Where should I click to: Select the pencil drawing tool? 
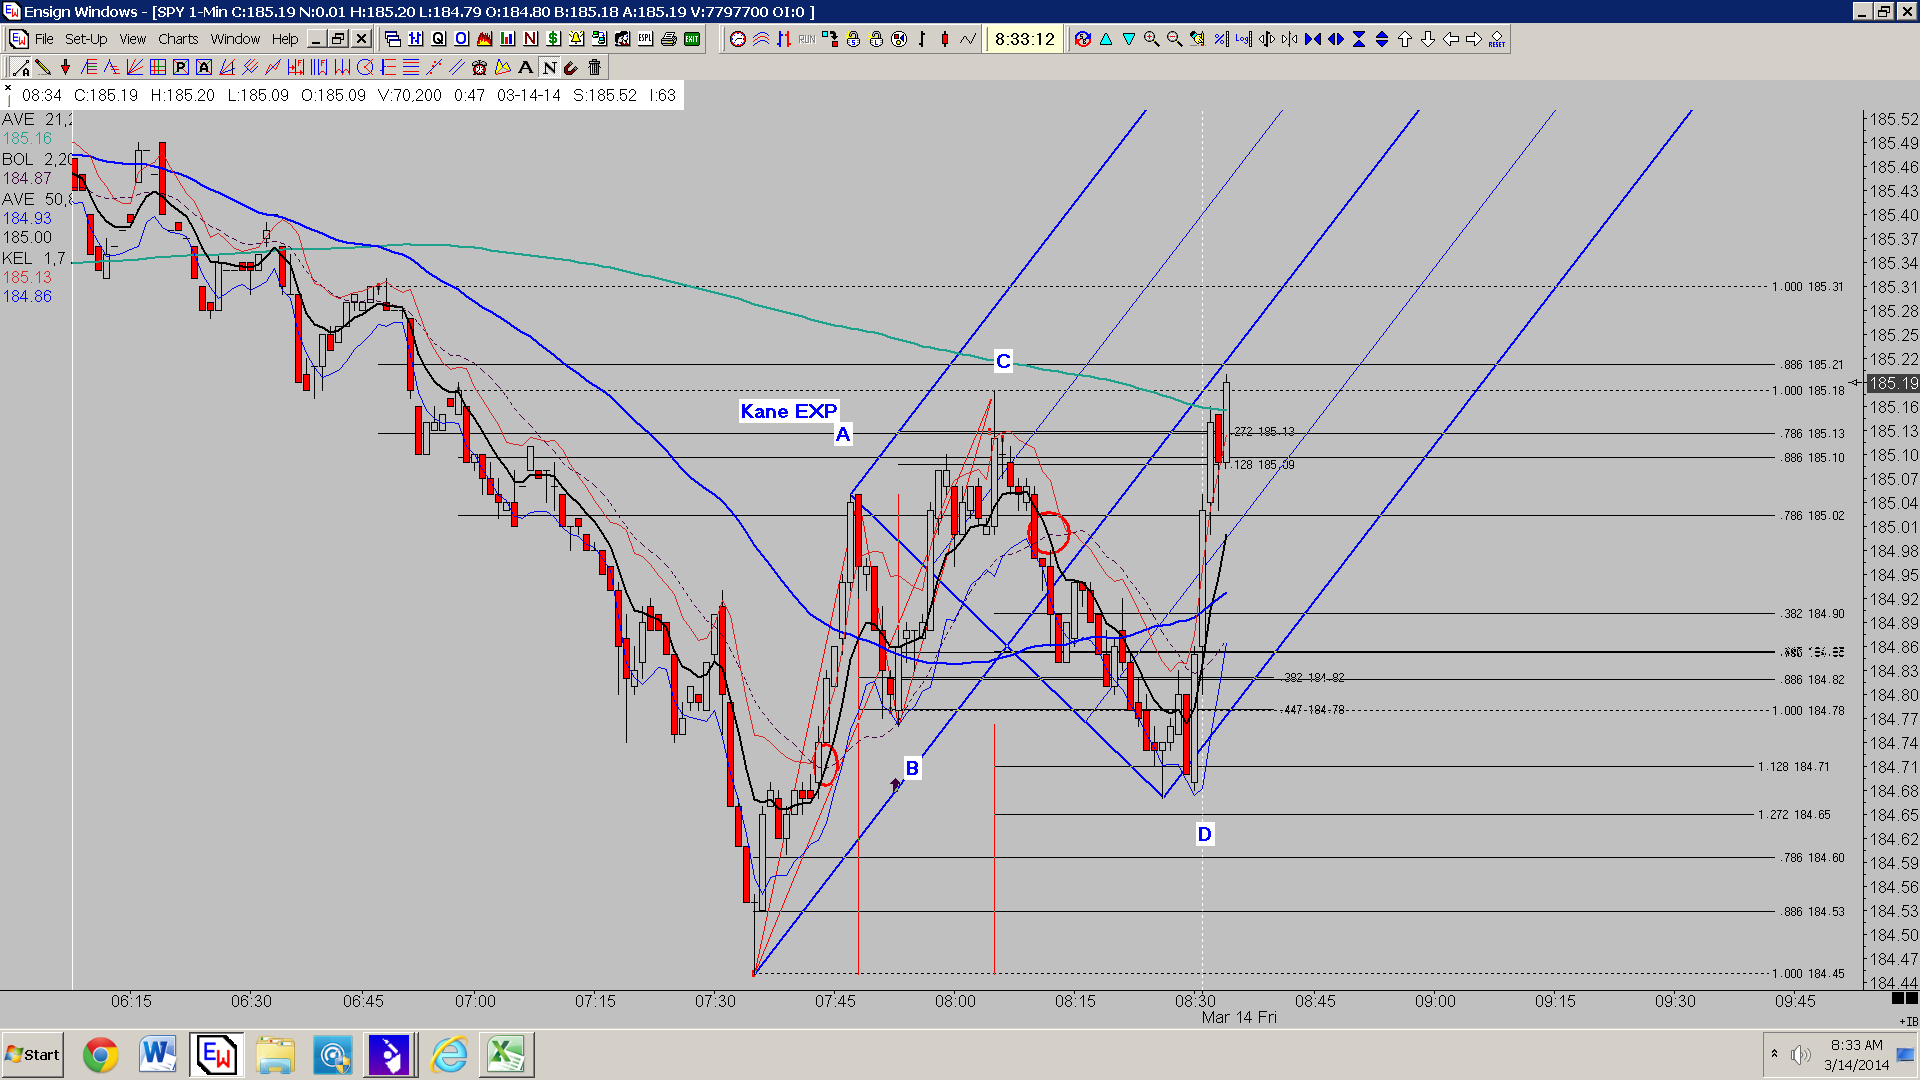click(x=43, y=67)
